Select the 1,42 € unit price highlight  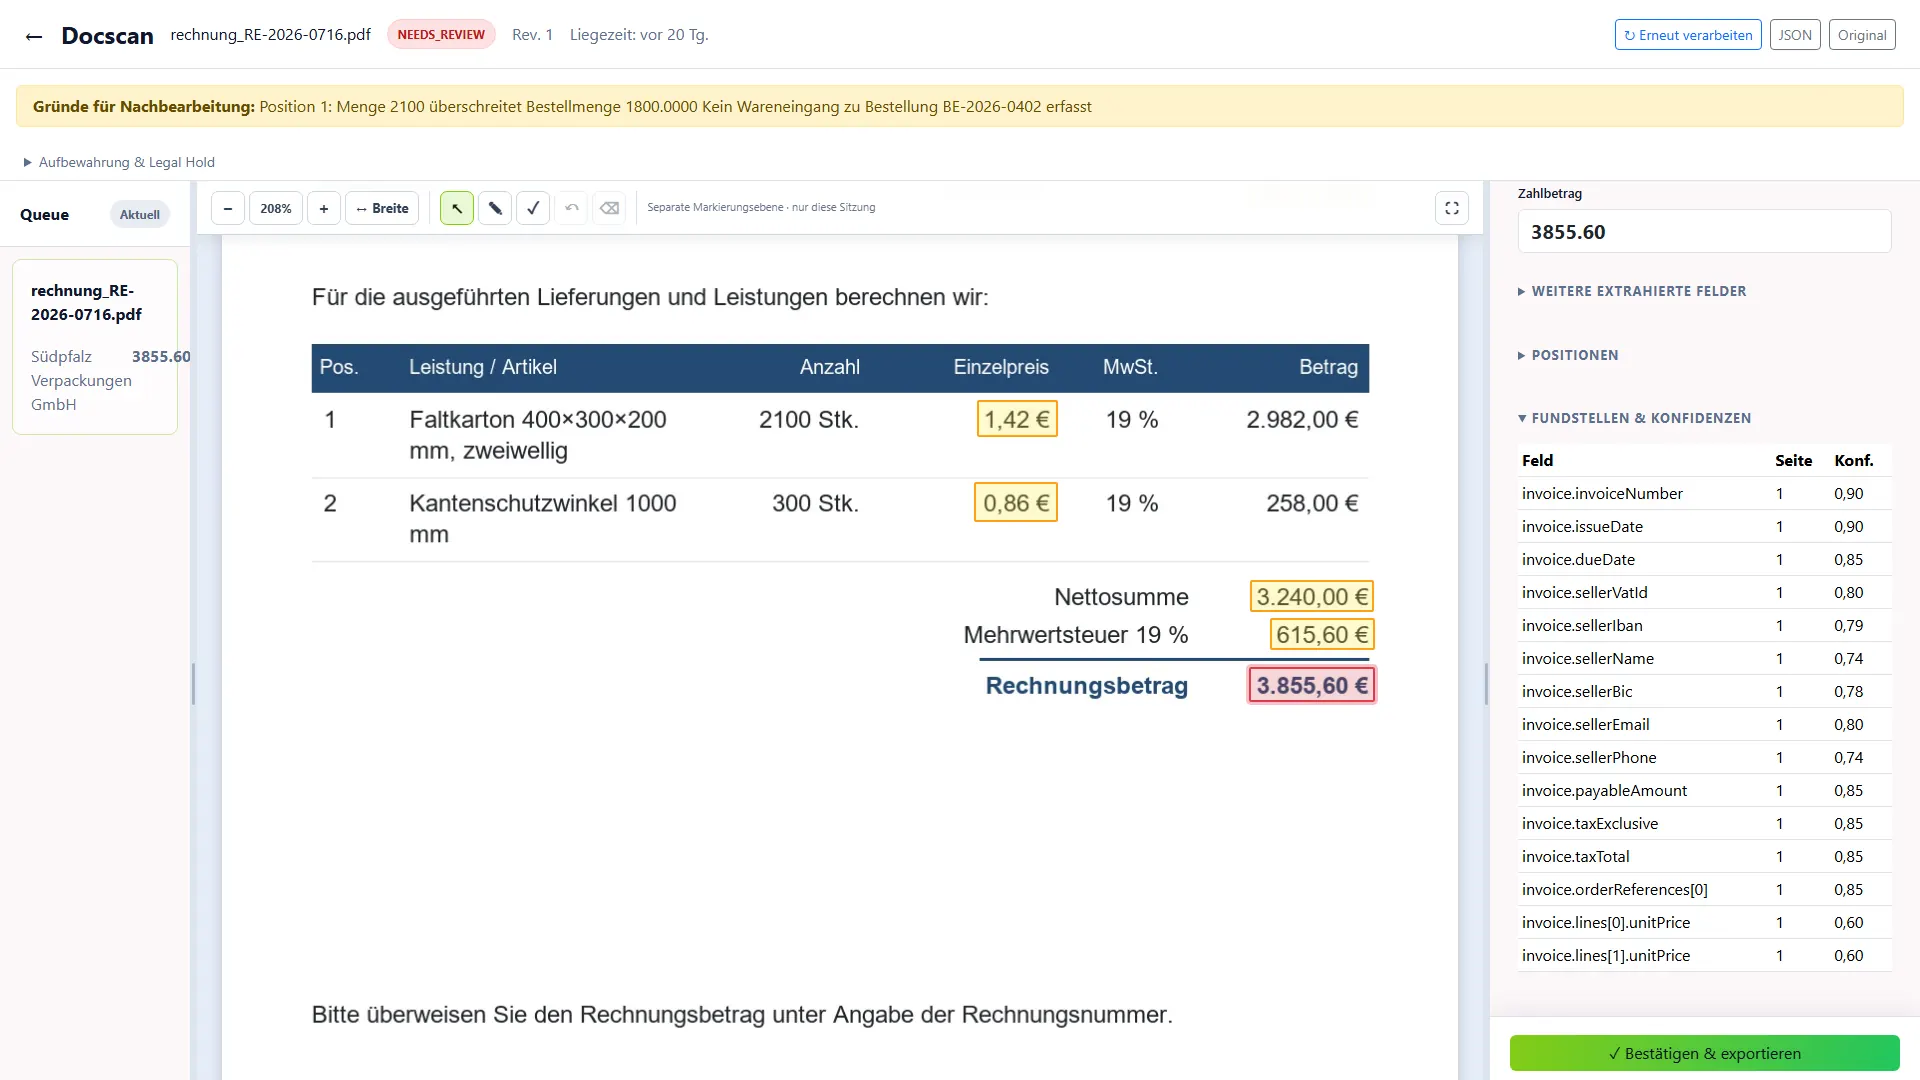pyautogui.click(x=1017, y=419)
